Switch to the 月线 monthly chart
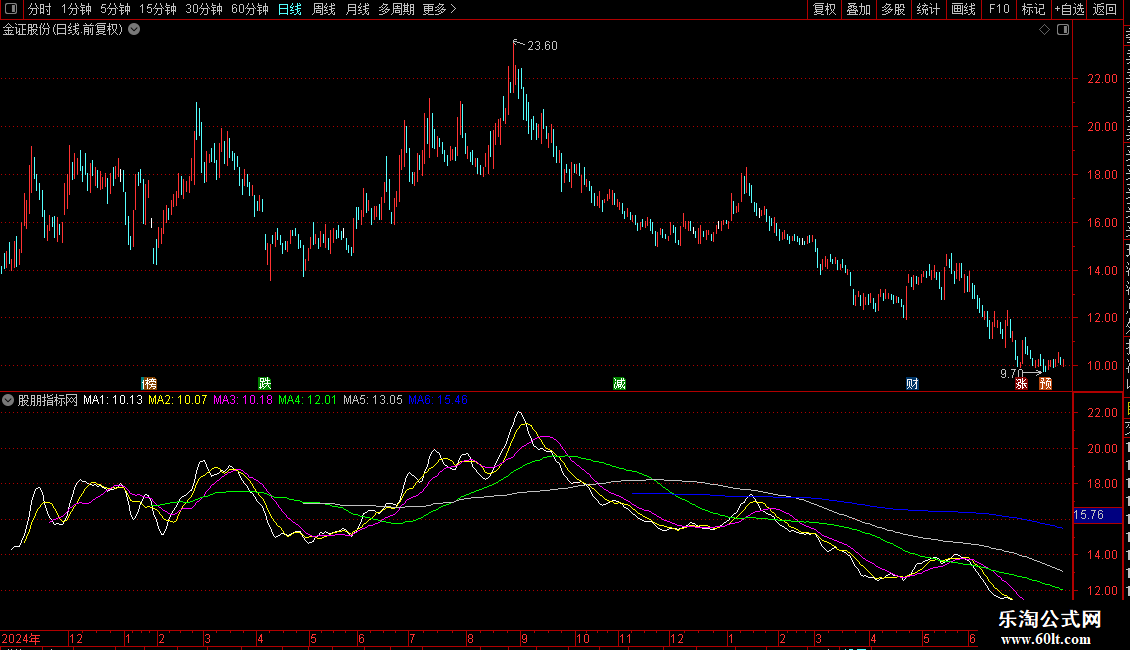 (357, 9)
